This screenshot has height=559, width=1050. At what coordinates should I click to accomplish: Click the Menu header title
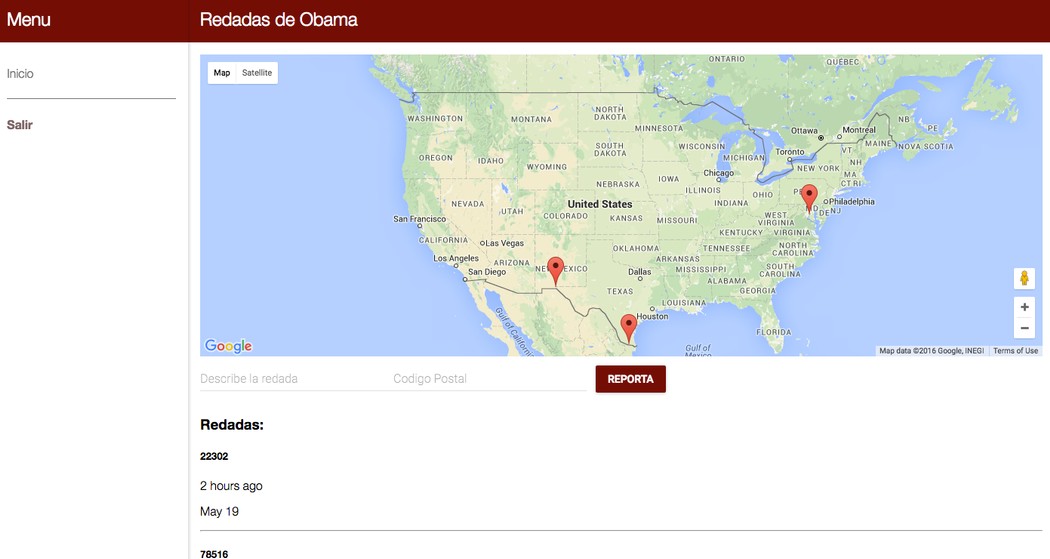(29, 19)
